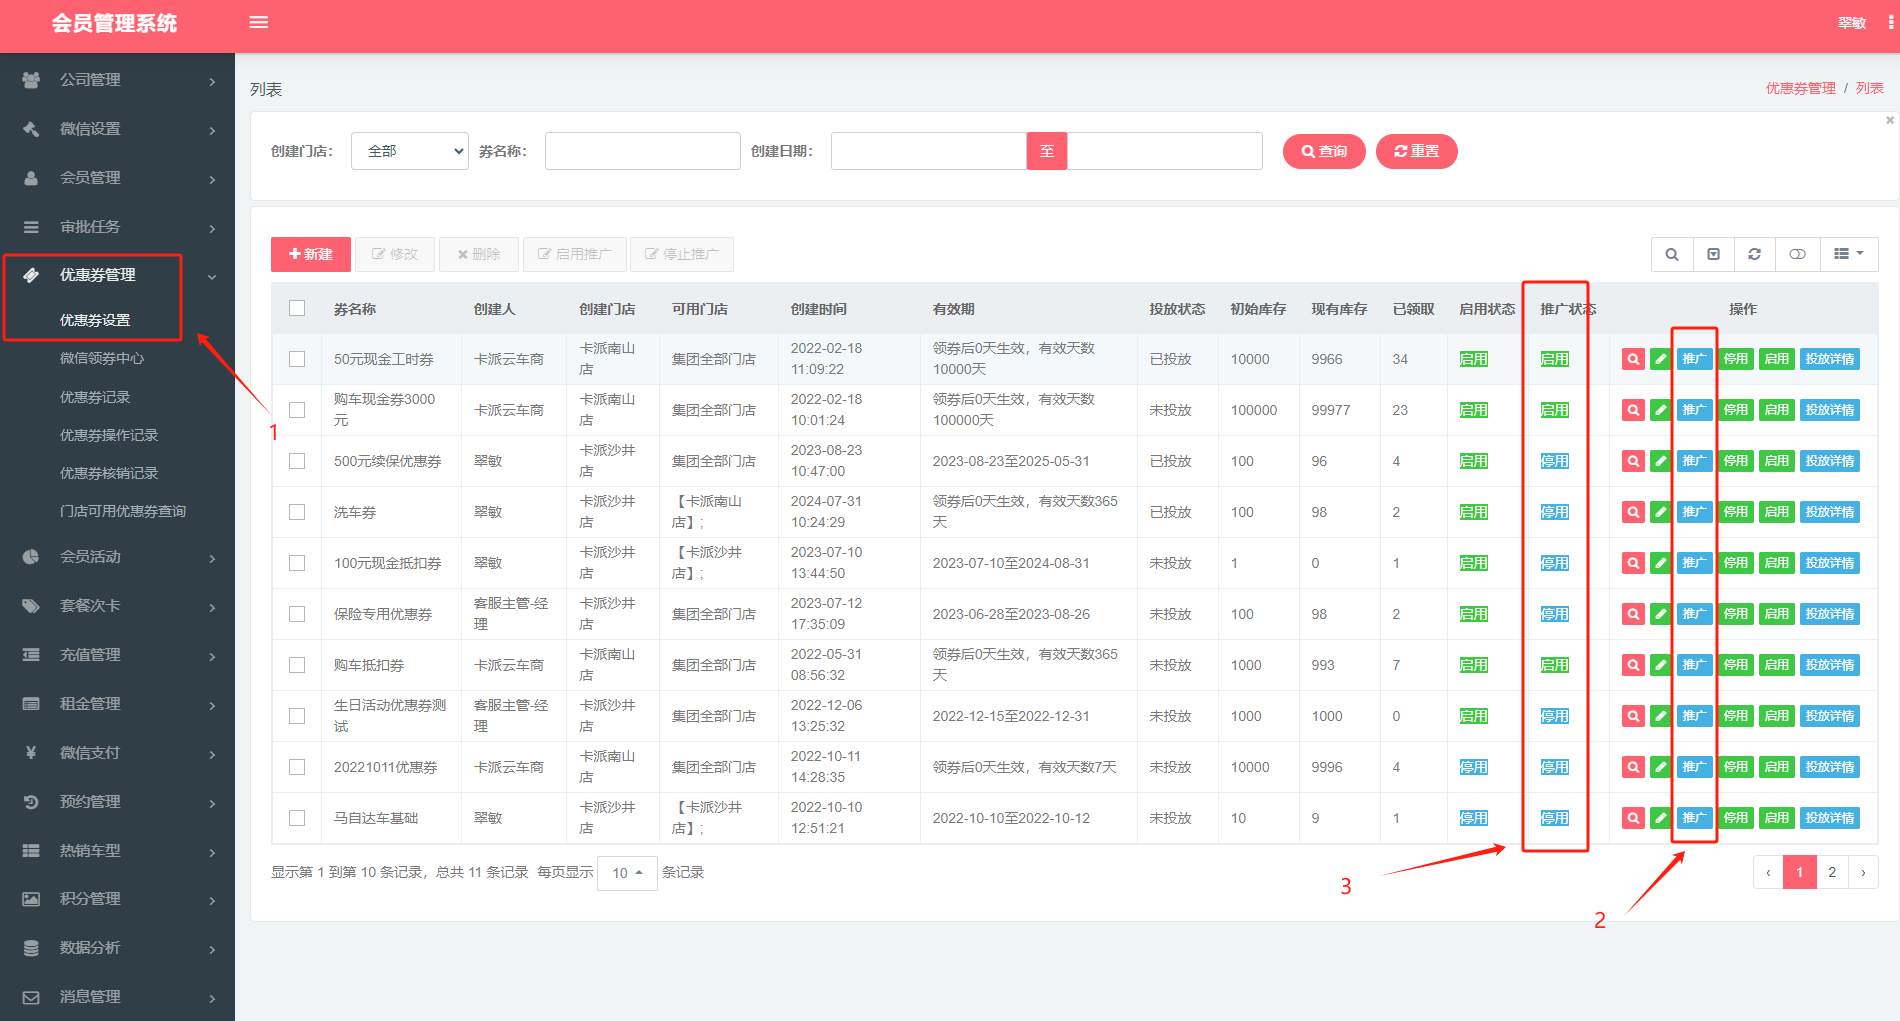The height and width of the screenshot is (1021, 1900).
Task: Click the refresh table icon
Action: click(1754, 254)
